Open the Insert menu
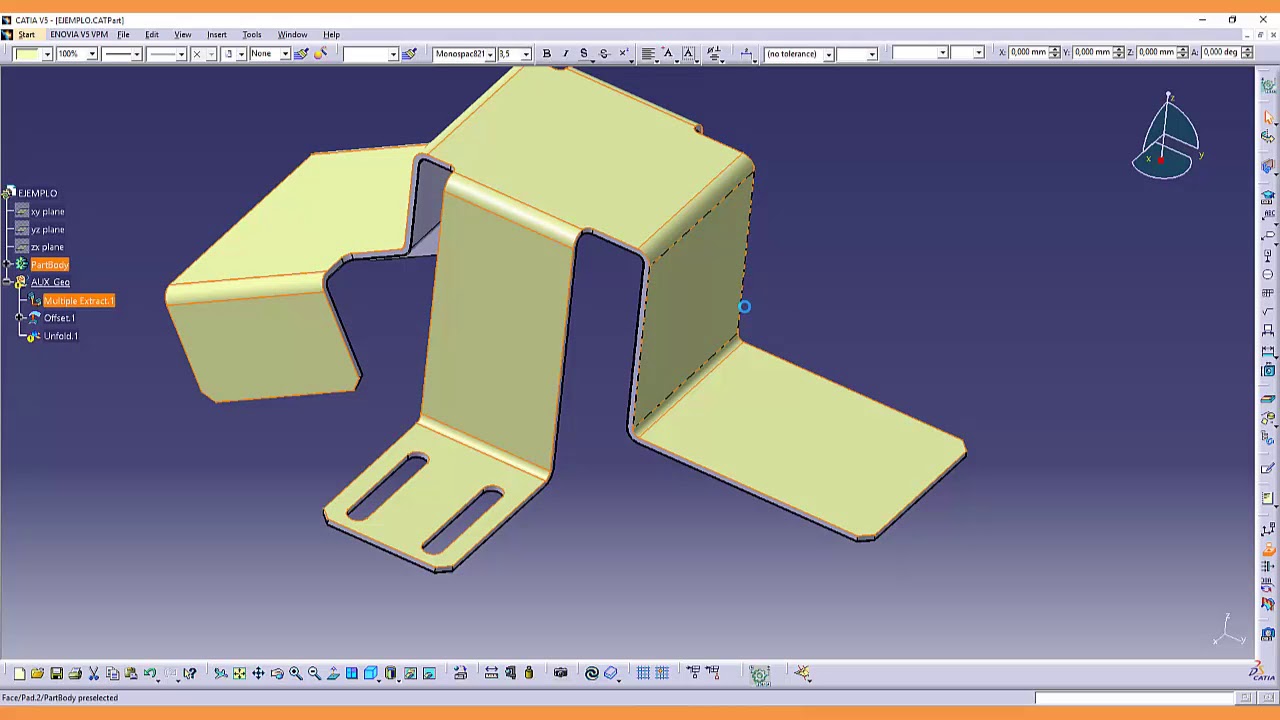 point(217,35)
